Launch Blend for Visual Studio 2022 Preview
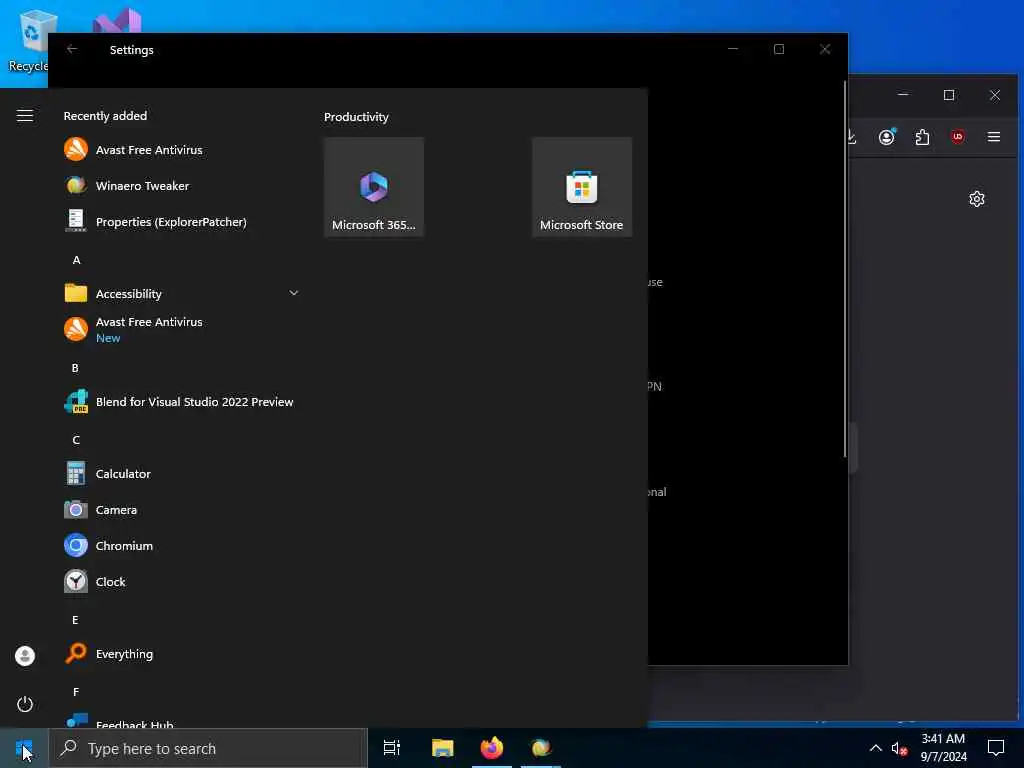Screen dimensions: 1024x768 point(180,402)
